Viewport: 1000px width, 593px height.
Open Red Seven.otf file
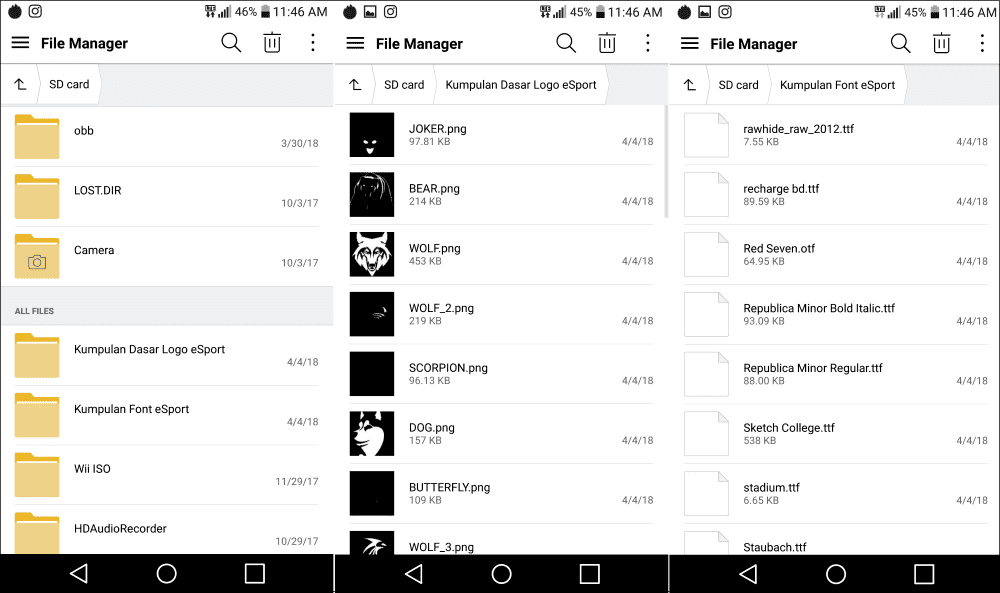click(835, 254)
